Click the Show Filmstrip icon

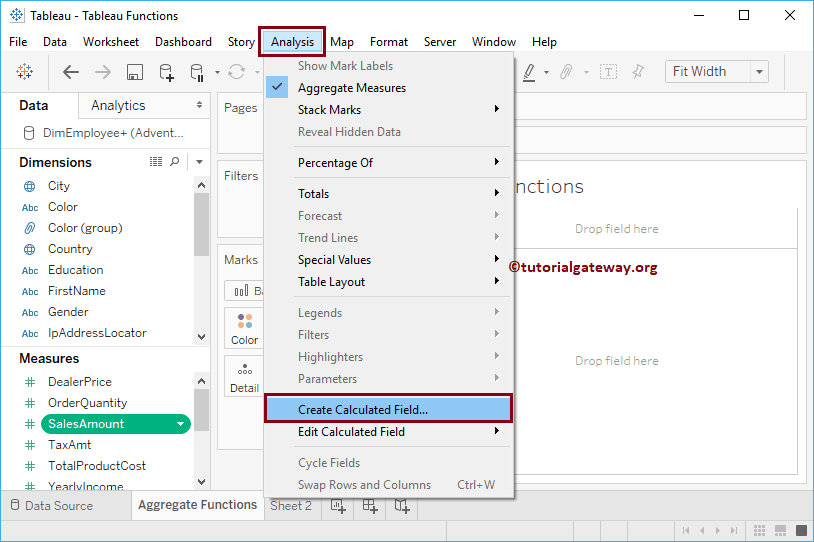click(x=781, y=531)
